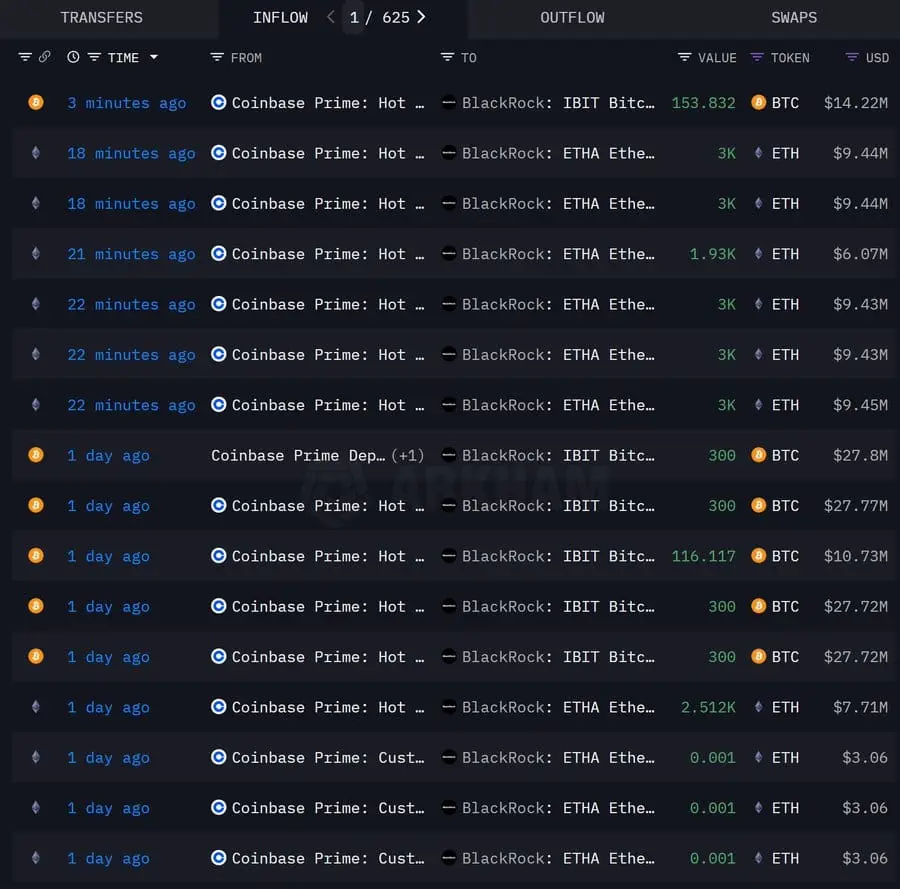Click value 153.832
The image size is (900, 889).
[x=703, y=103]
